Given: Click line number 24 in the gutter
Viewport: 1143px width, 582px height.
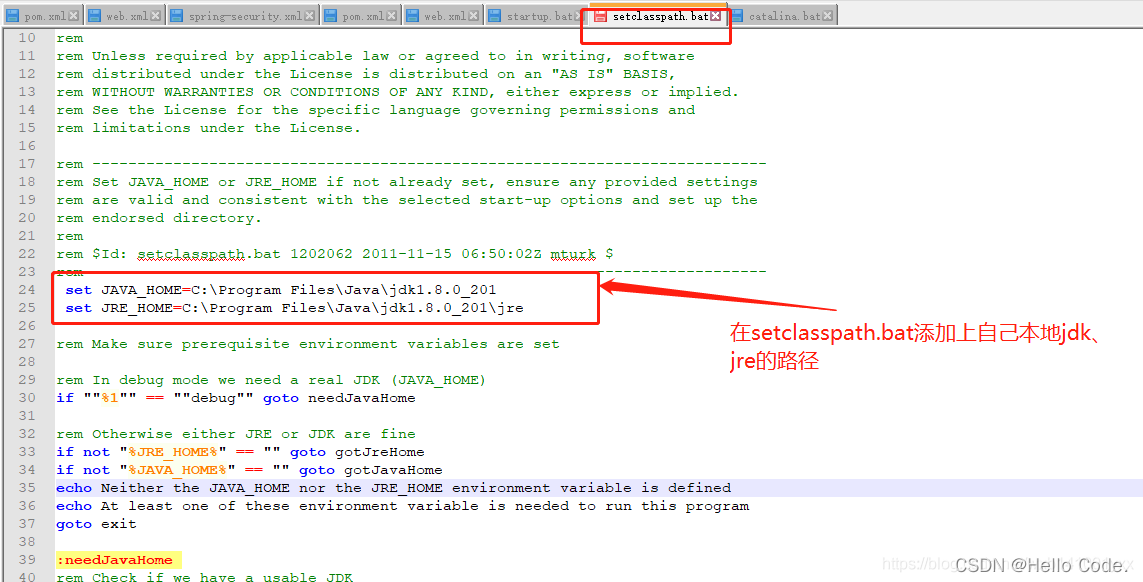Looking at the screenshot, I should (27, 290).
